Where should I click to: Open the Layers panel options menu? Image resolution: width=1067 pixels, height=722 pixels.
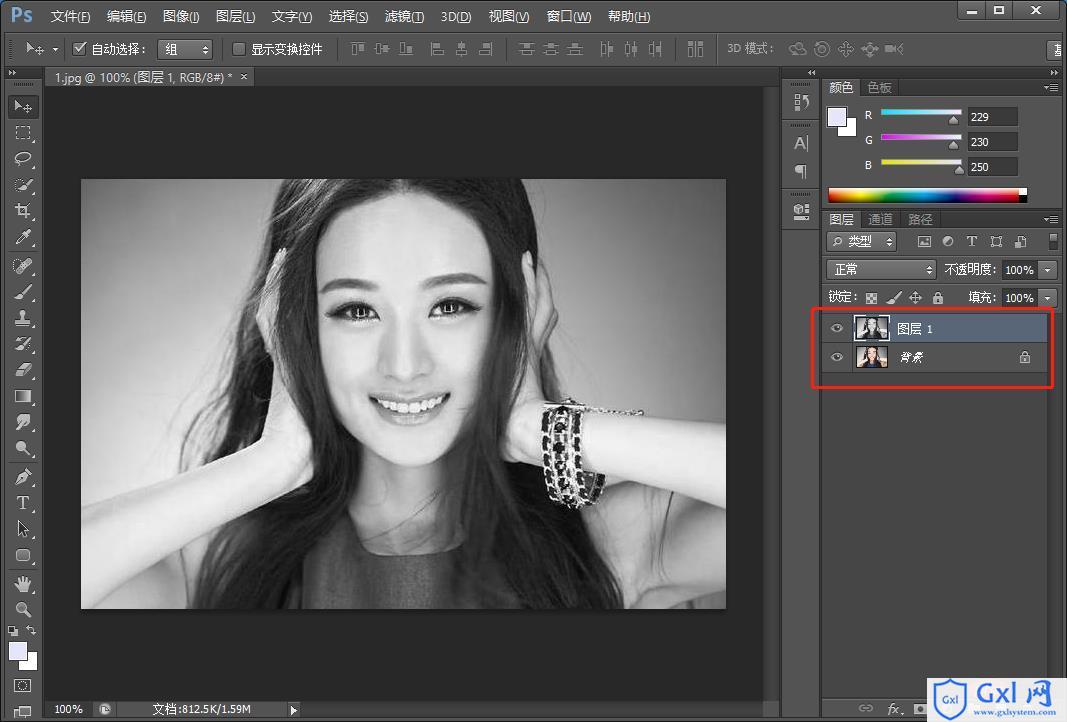point(1051,219)
